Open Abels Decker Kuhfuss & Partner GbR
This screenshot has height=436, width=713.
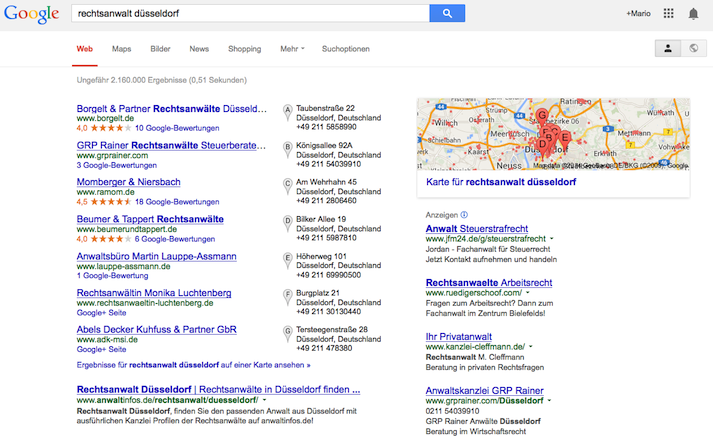(156, 330)
